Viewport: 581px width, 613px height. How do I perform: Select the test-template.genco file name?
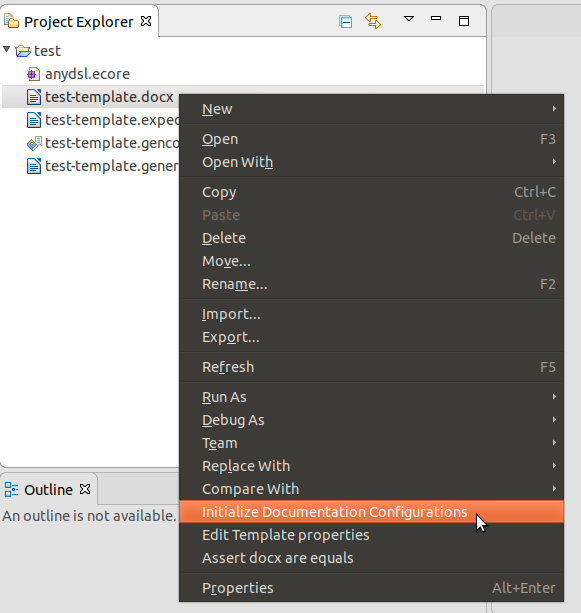pos(112,143)
